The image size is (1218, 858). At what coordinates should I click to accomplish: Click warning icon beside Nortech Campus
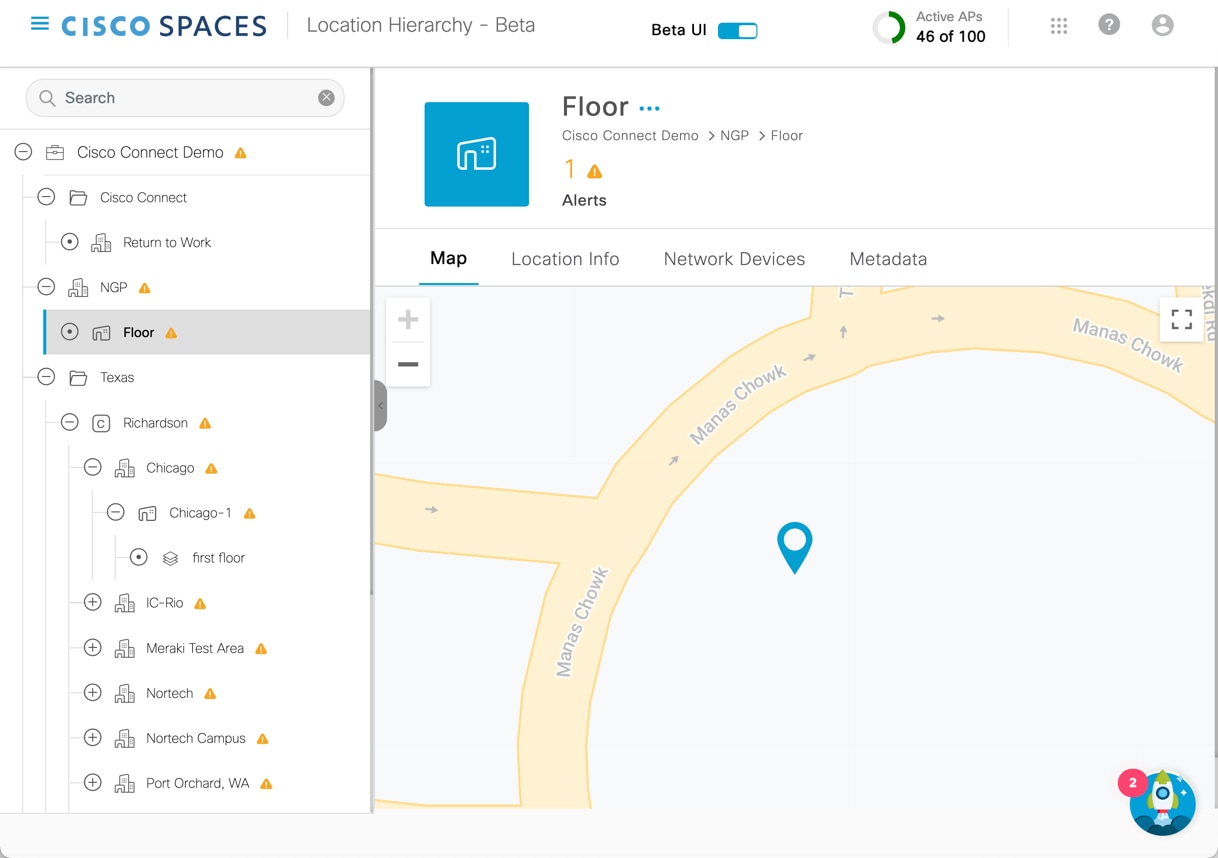262,739
